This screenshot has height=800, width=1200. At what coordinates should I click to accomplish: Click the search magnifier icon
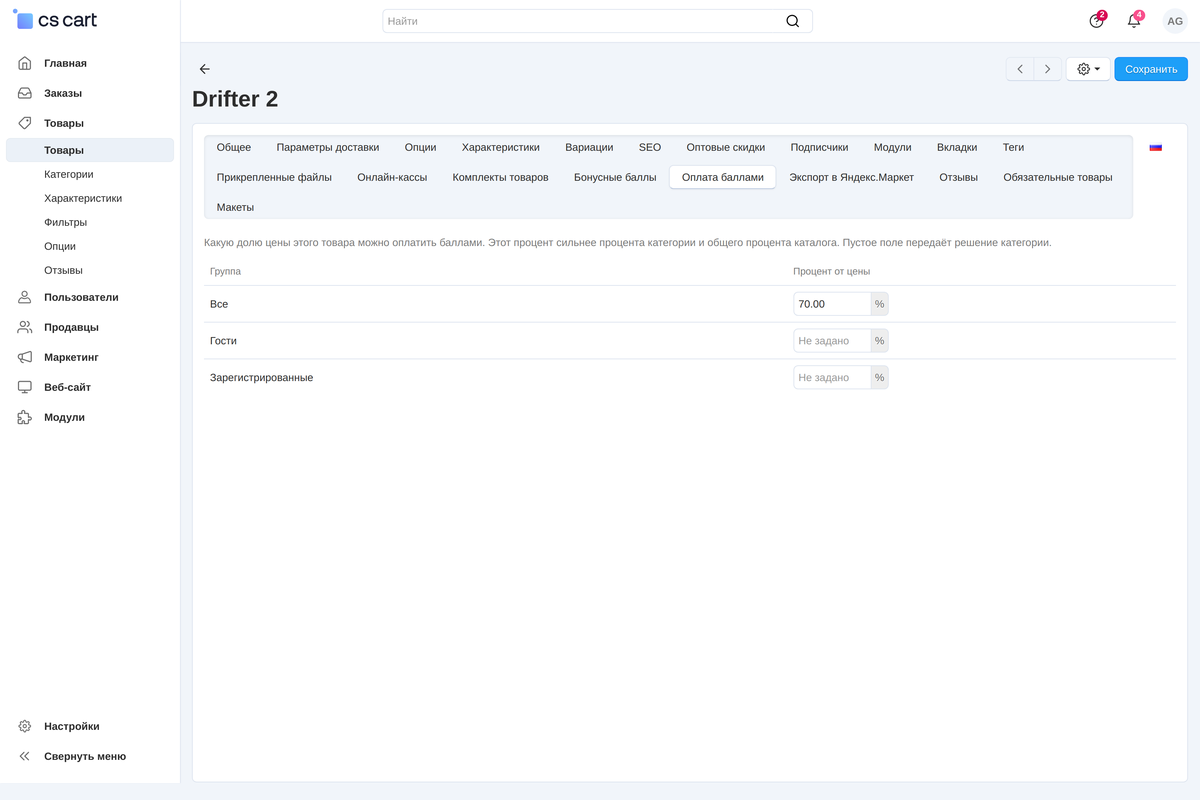tap(793, 21)
